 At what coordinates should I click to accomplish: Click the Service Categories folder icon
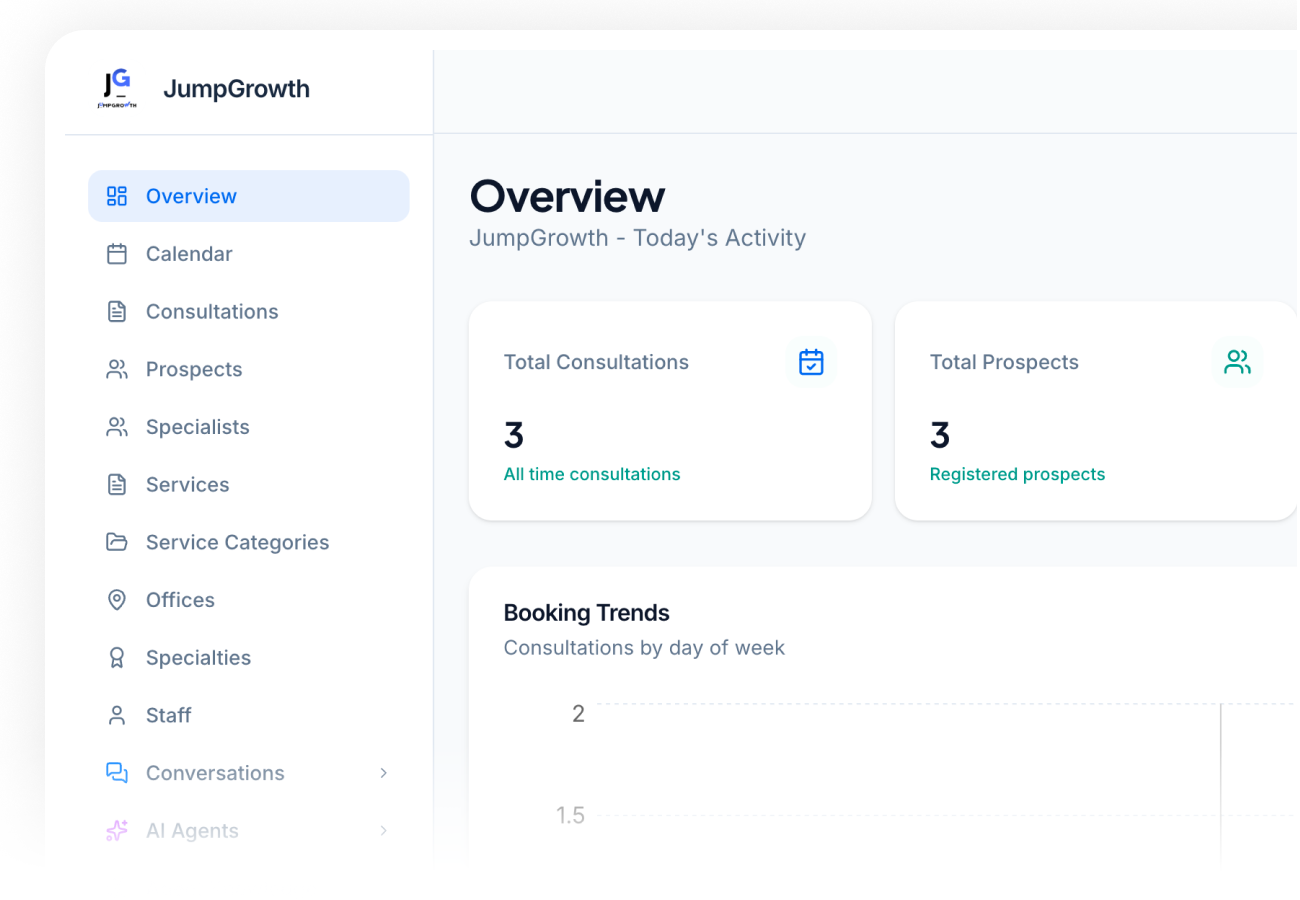(x=117, y=542)
